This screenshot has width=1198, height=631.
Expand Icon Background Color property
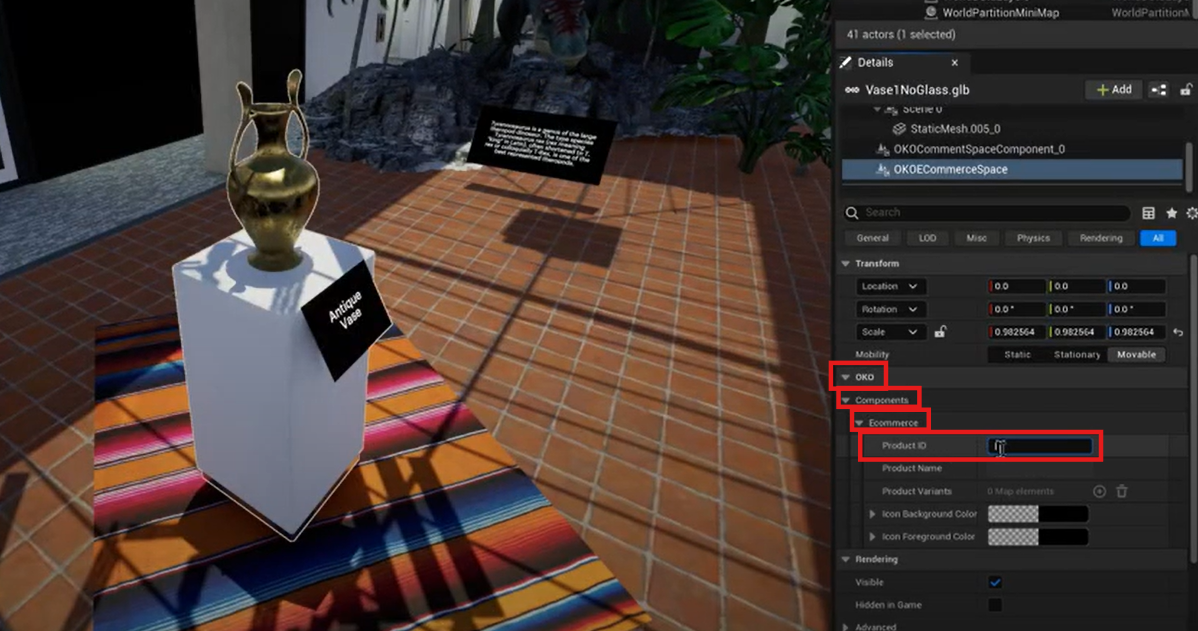click(x=873, y=514)
